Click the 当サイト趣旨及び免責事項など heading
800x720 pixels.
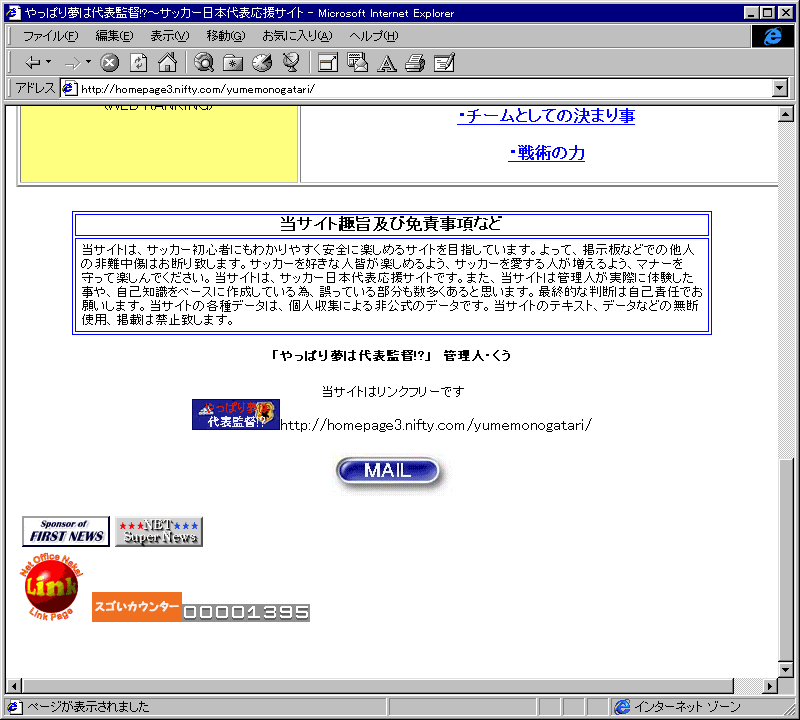pyautogui.click(x=391, y=224)
